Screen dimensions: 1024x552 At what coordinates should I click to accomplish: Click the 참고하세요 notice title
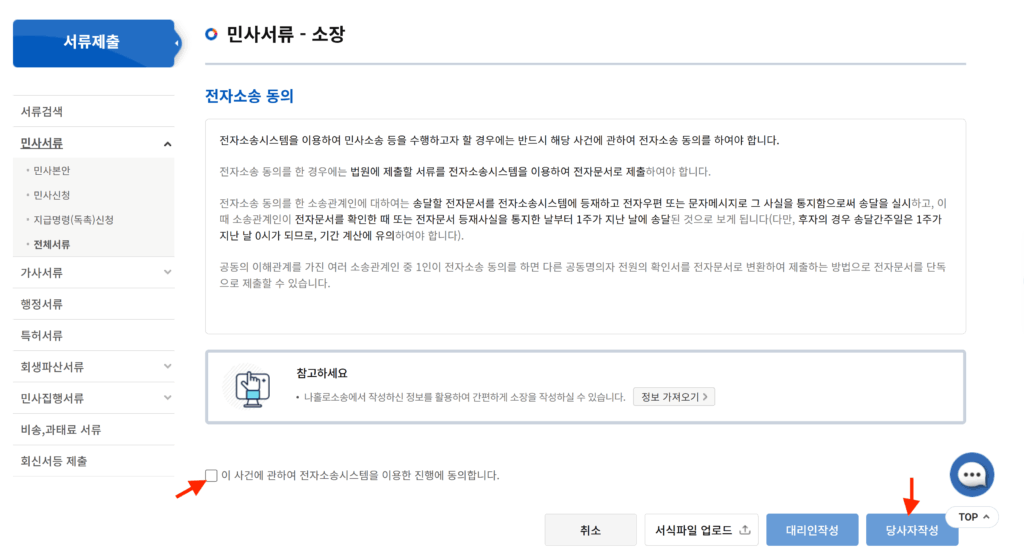(322, 373)
